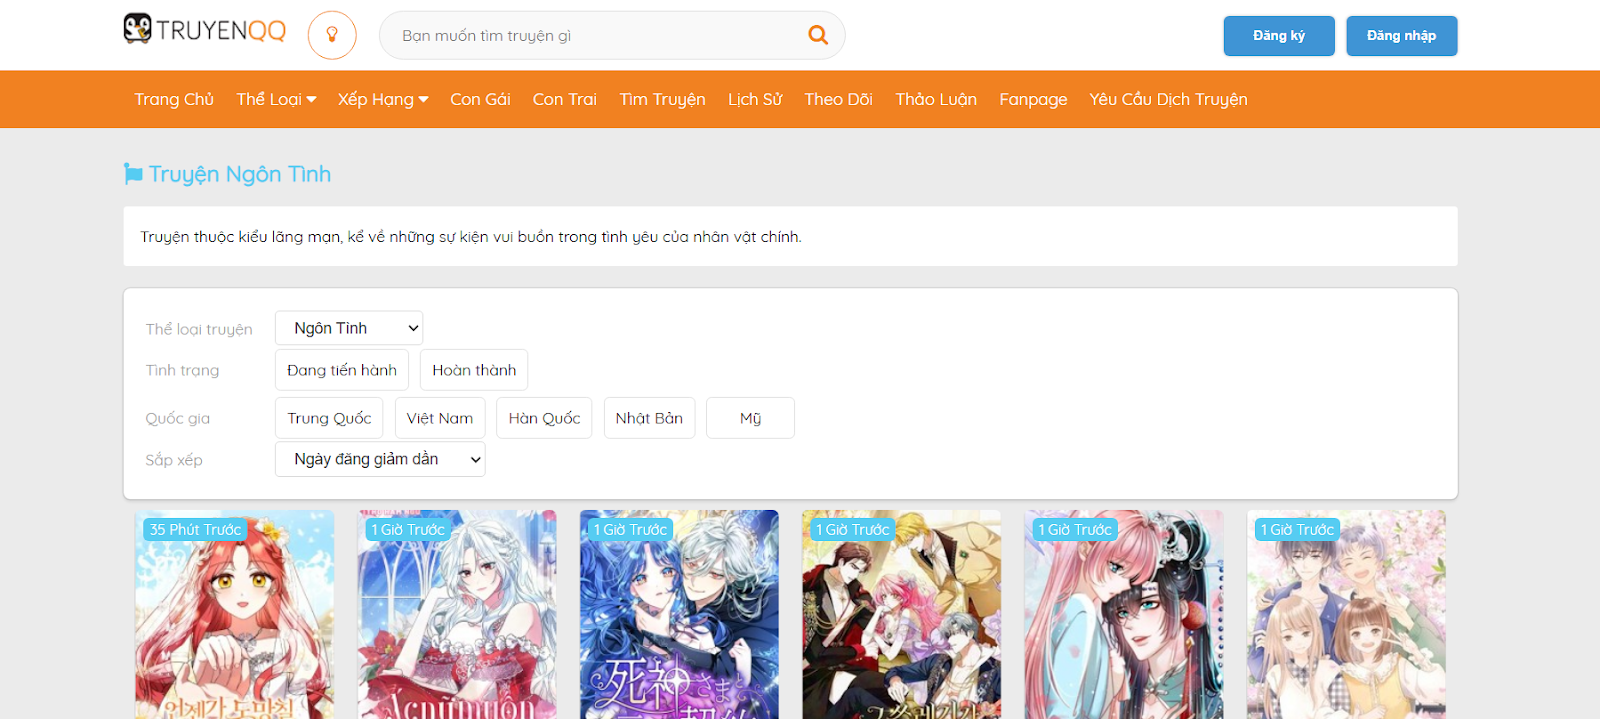Select Trung Quốc country filter
This screenshot has height=719, width=1600.
[x=329, y=418]
